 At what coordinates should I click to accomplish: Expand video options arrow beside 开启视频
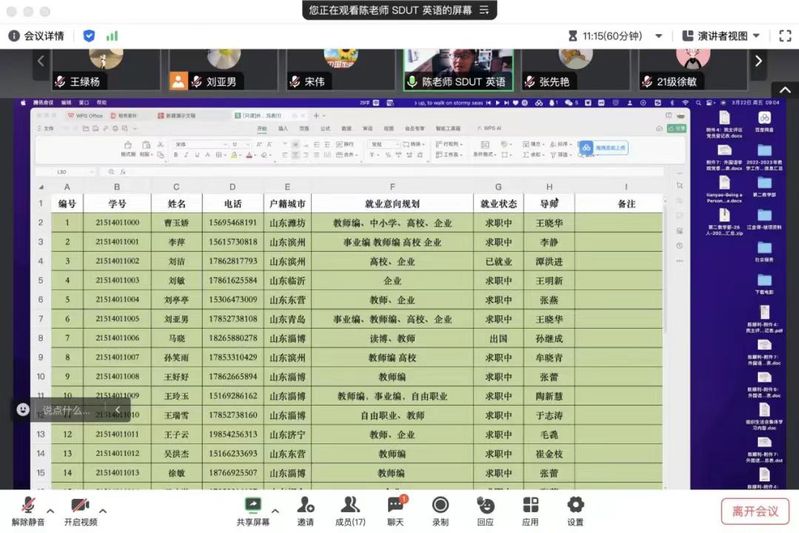[x=102, y=510]
